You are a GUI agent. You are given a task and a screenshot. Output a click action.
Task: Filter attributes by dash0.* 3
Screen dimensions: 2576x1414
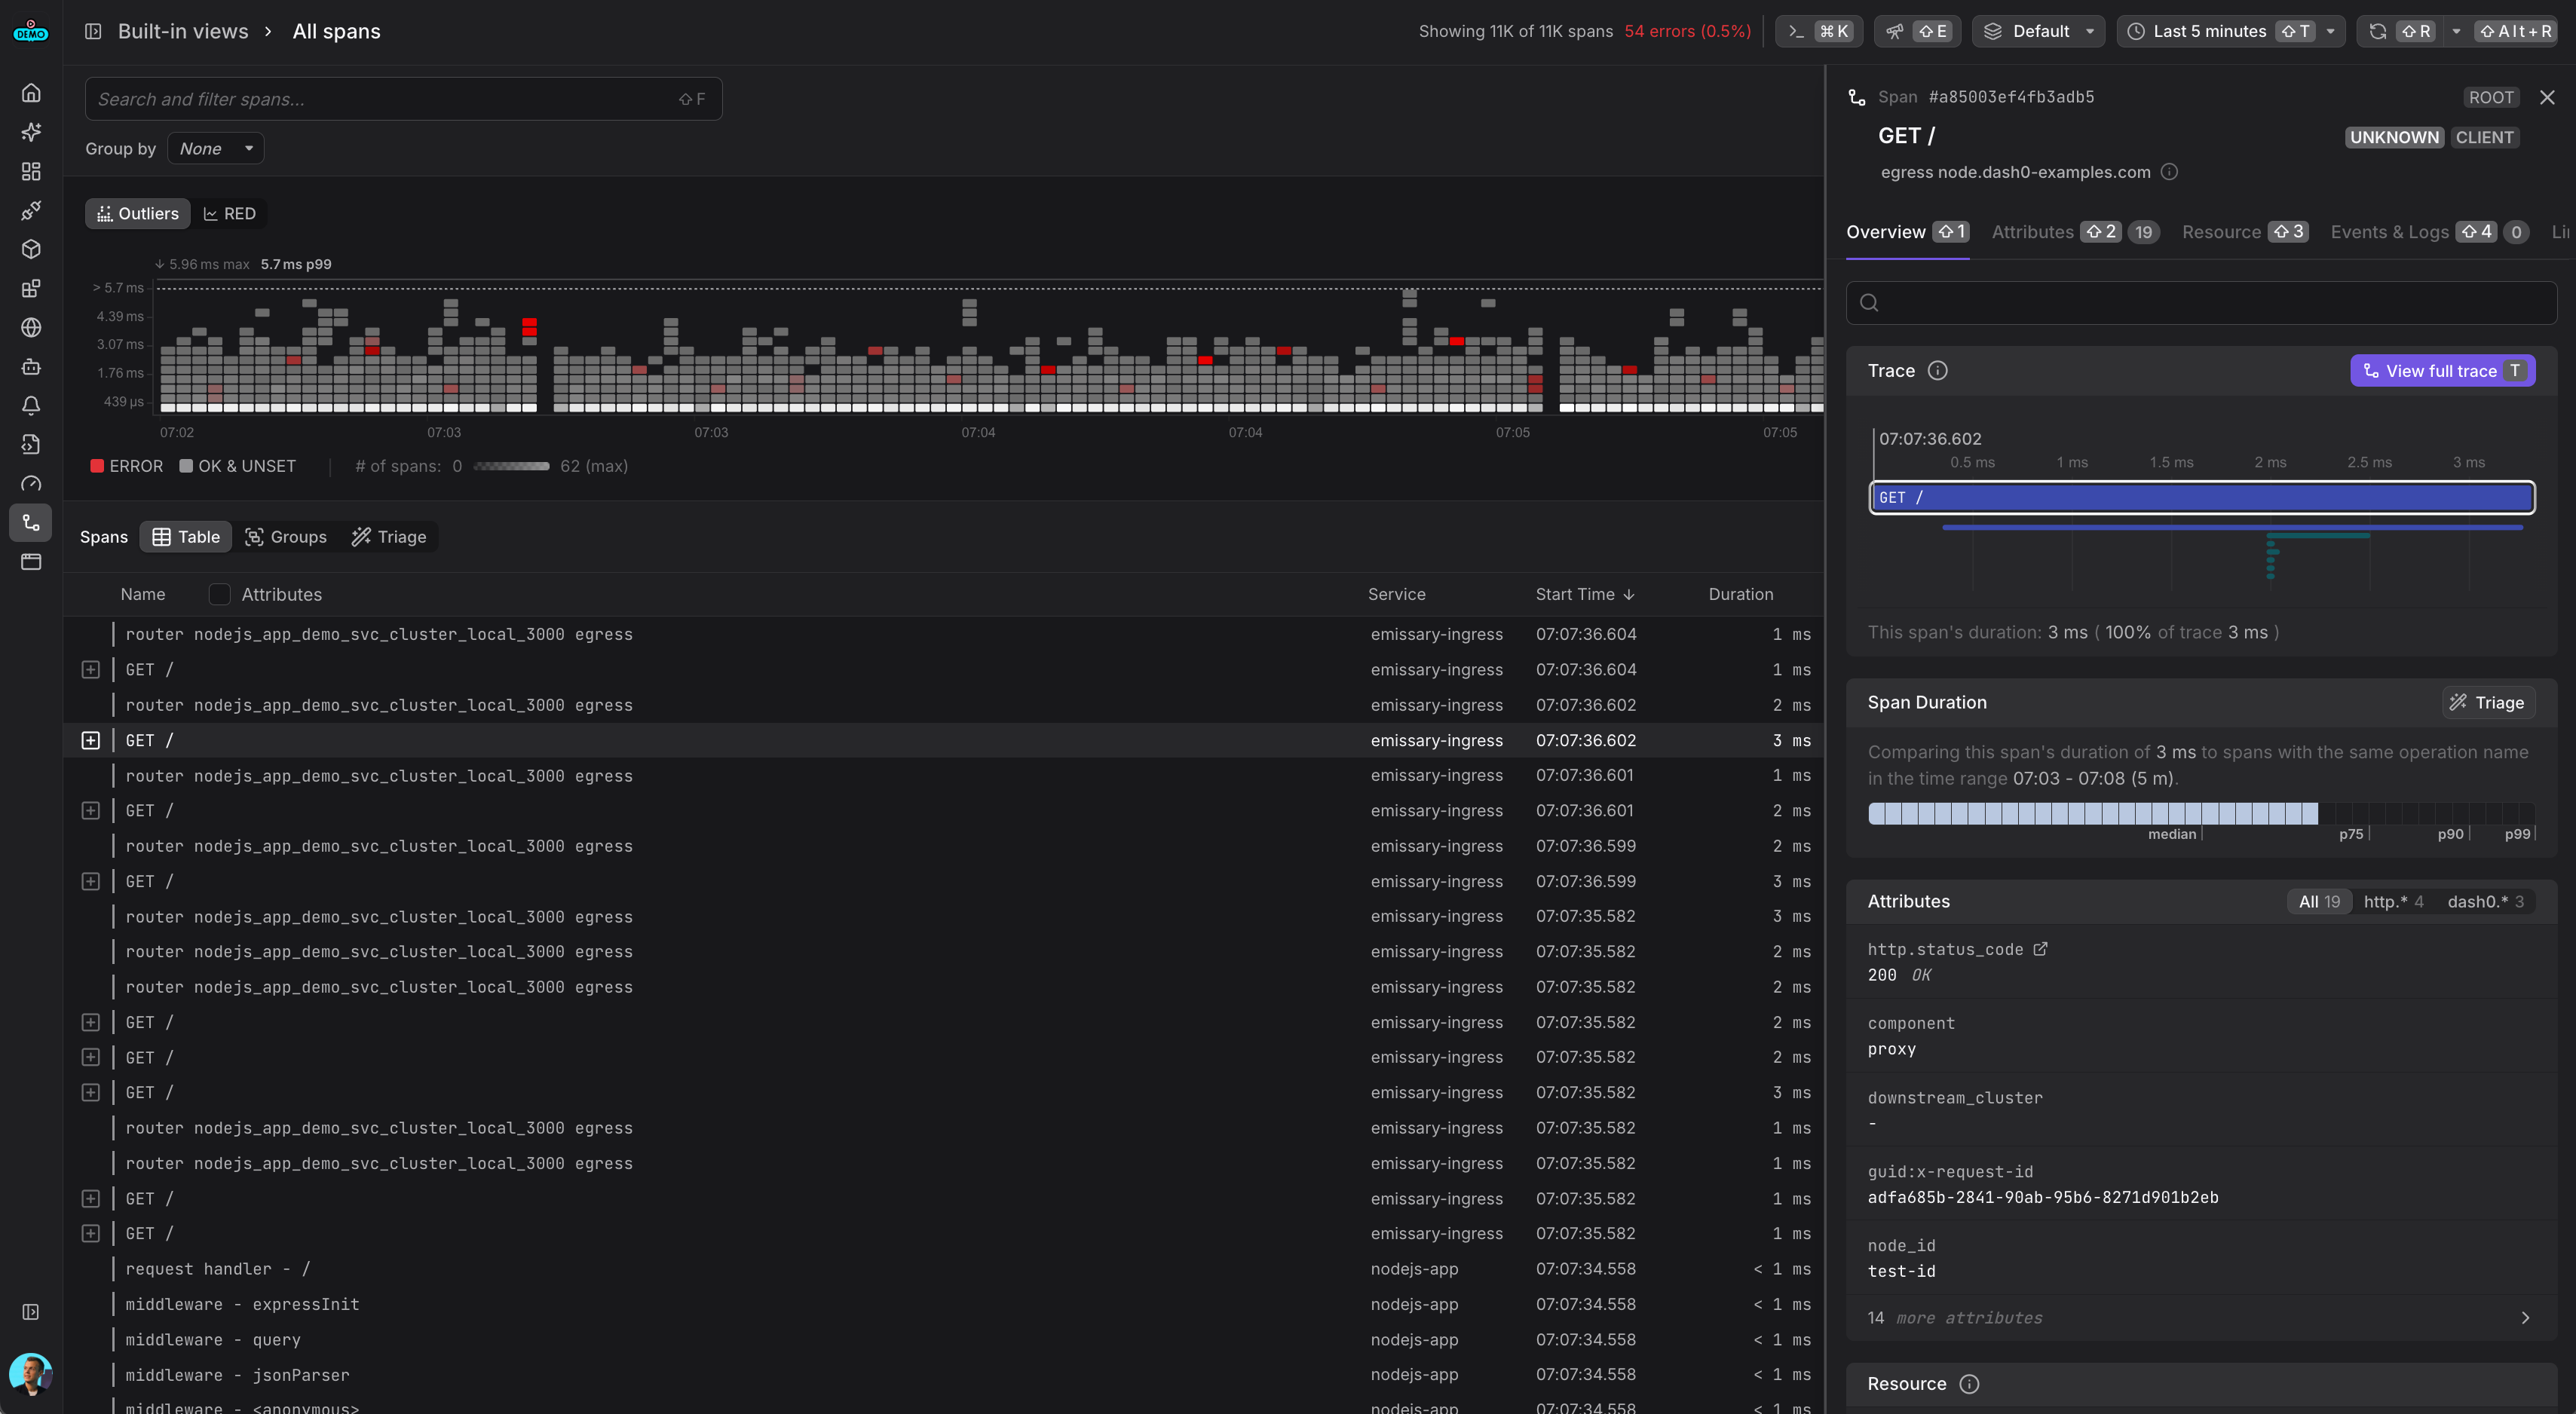tap(2485, 902)
